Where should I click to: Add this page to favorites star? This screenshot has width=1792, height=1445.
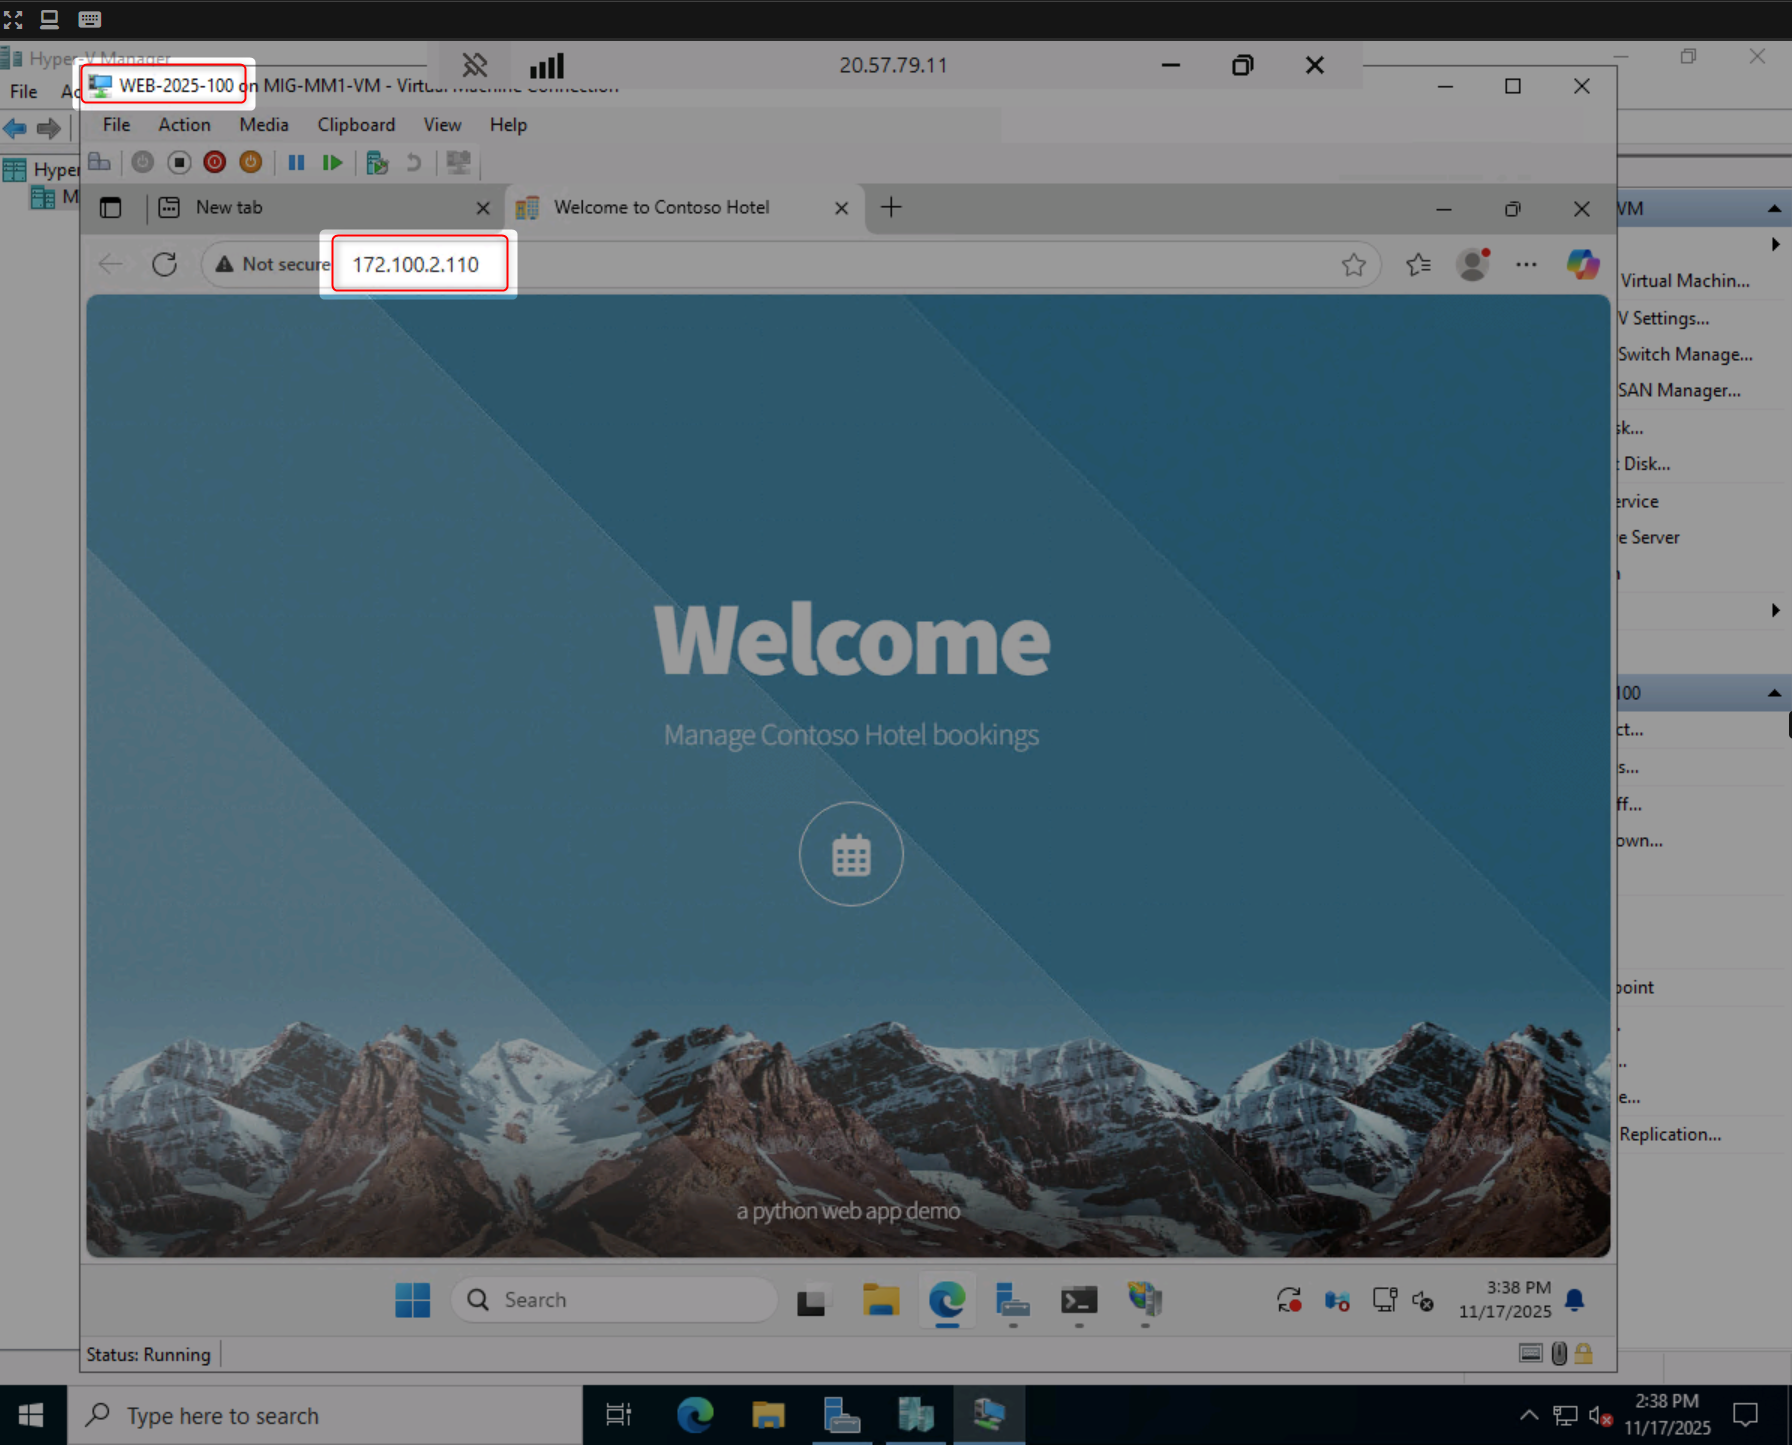(x=1353, y=264)
